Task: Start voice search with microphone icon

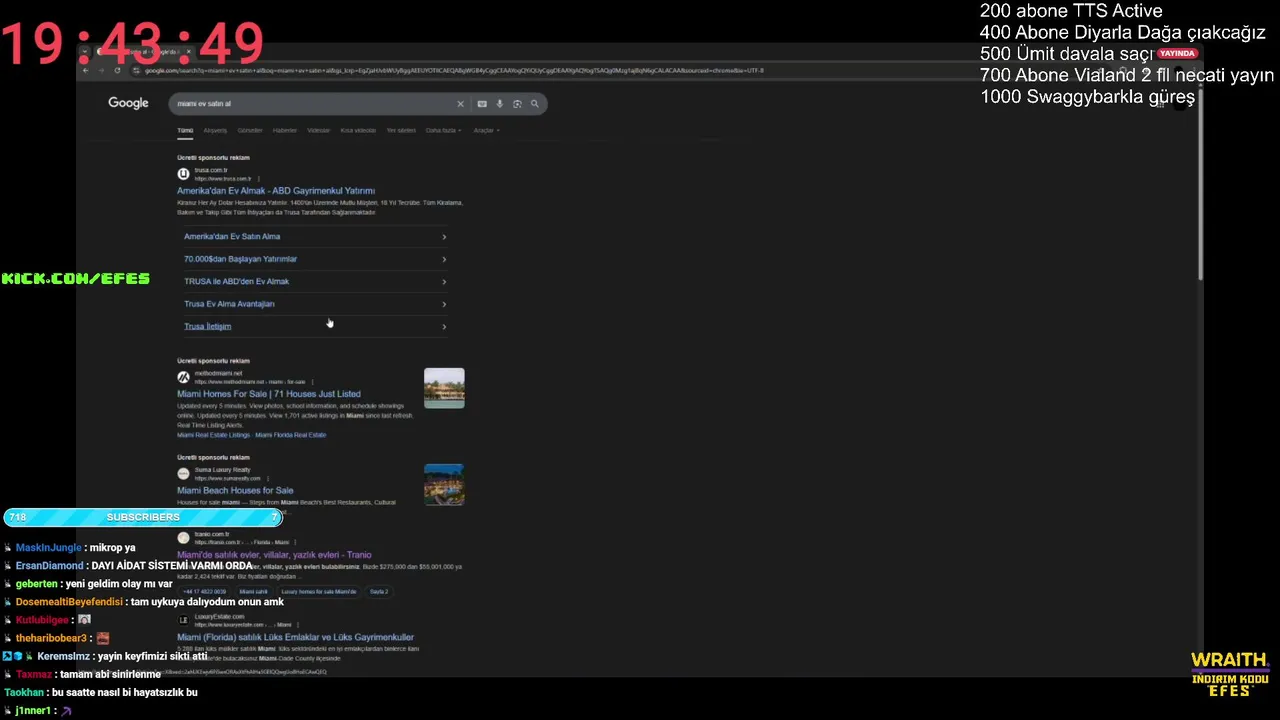Action: pos(499,104)
